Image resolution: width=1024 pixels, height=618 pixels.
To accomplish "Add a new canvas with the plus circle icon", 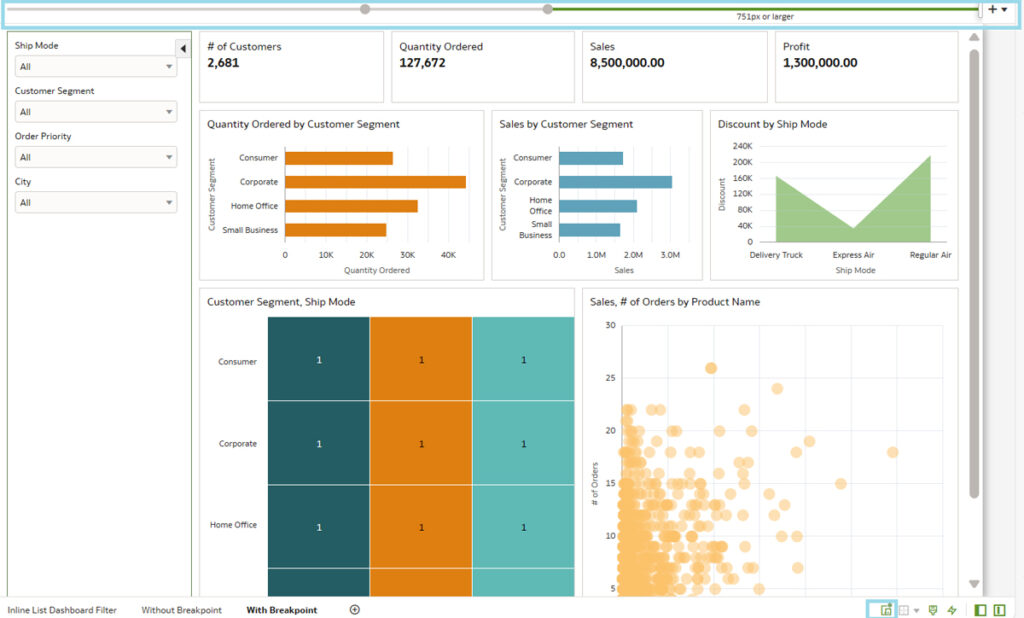I will click(x=354, y=610).
